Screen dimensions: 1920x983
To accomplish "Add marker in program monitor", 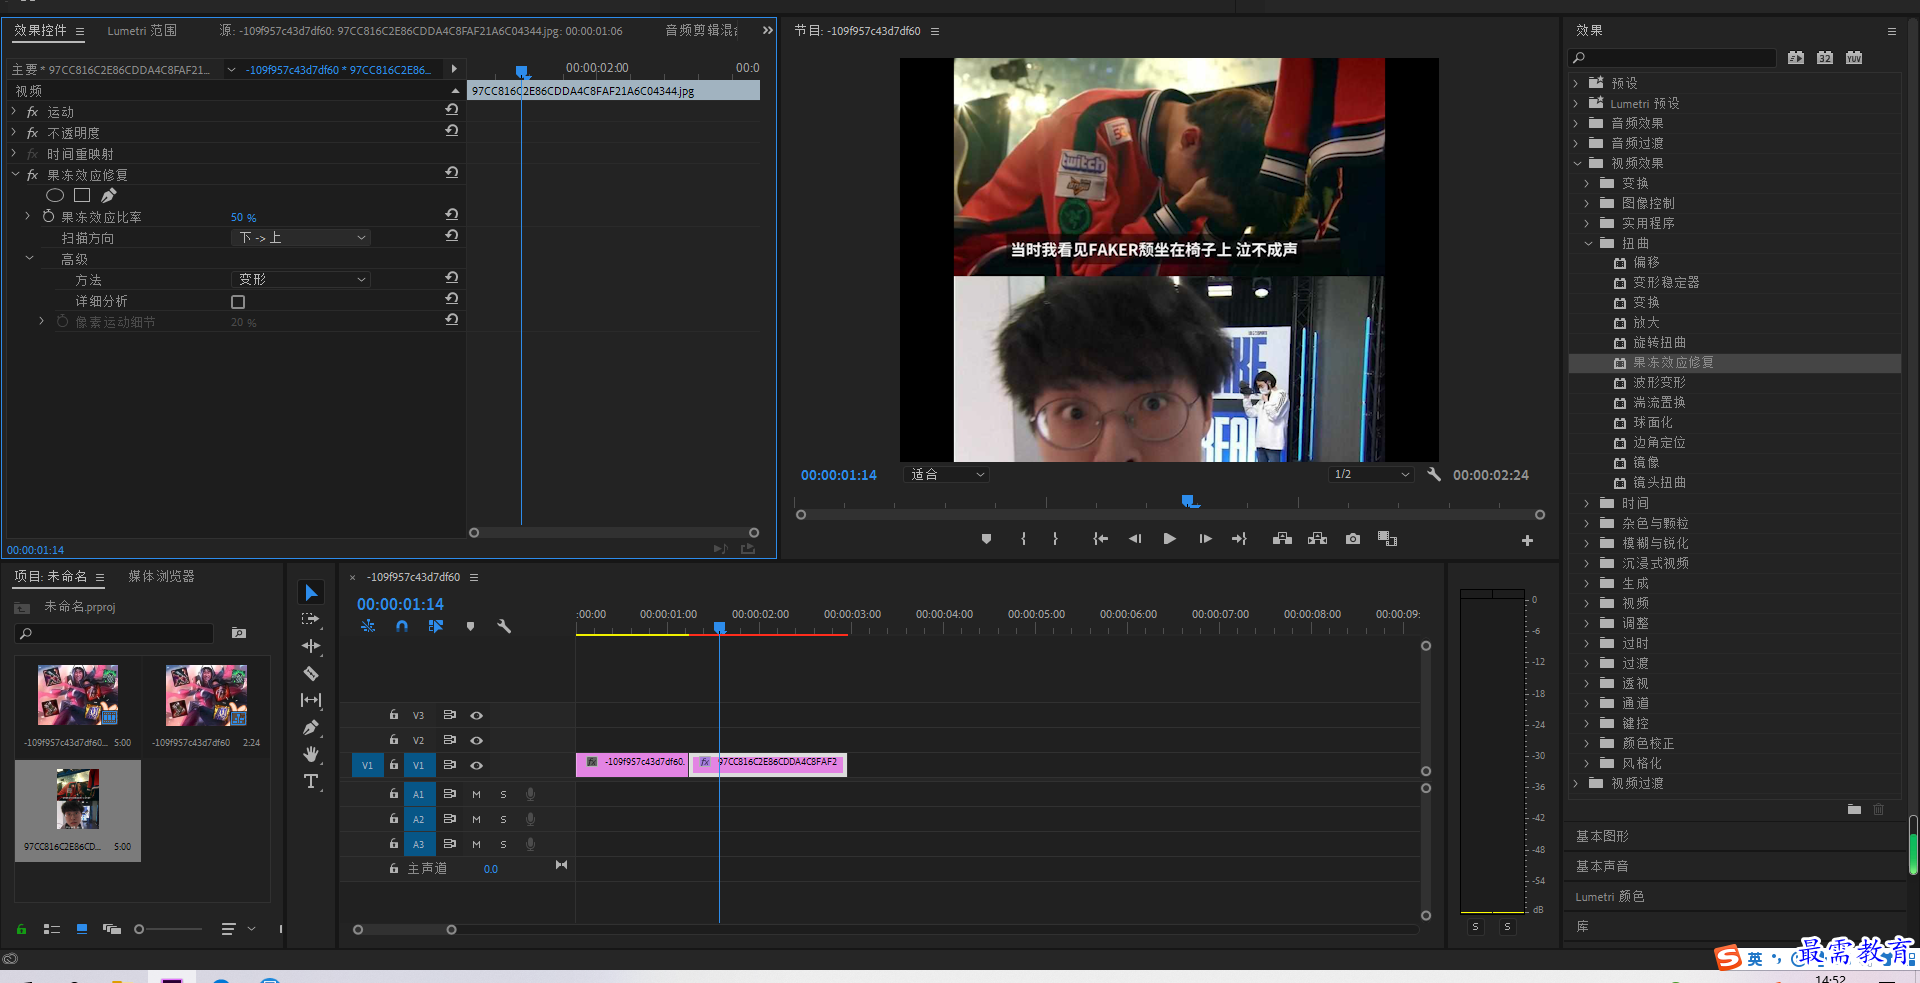I will point(986,539).
